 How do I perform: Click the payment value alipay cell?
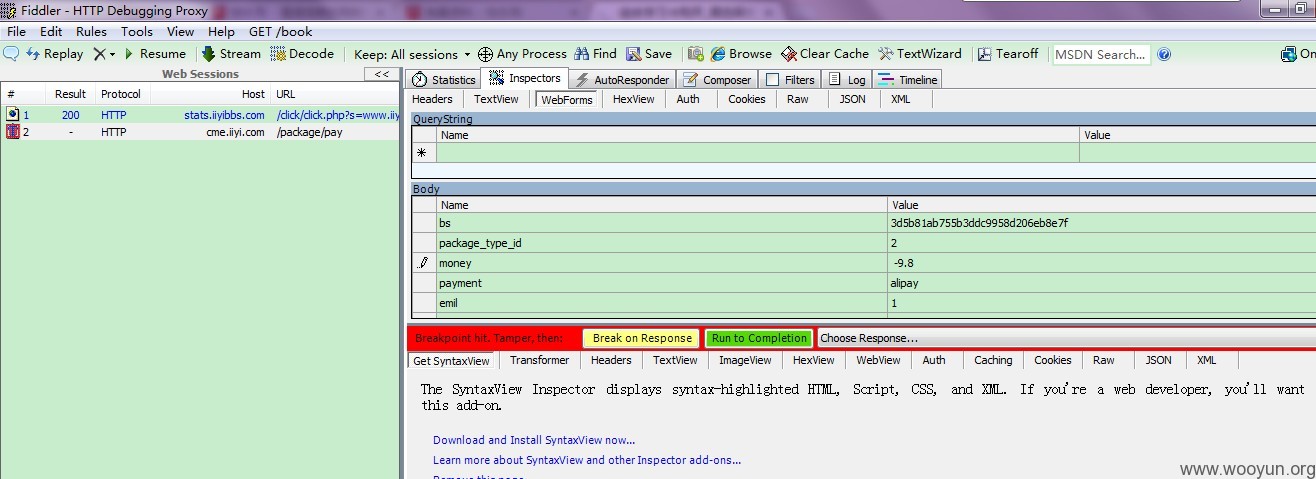[1102, 283]
